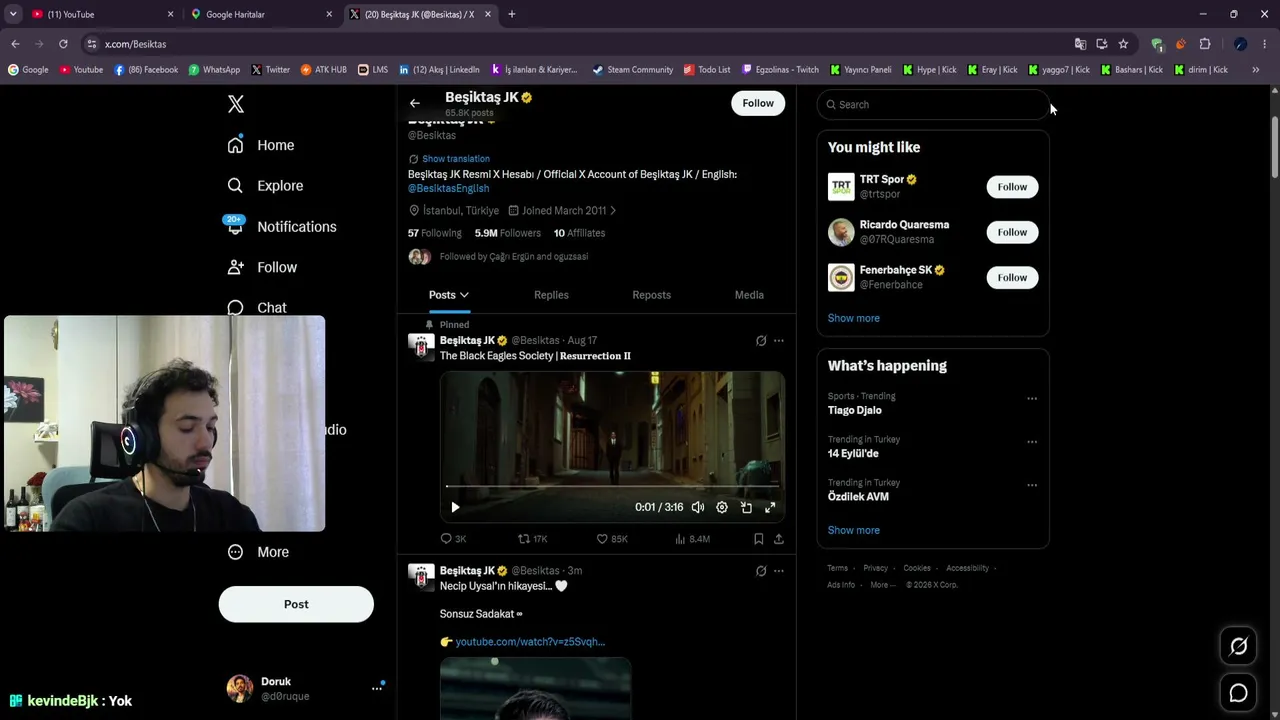Follow Ricardo Quaresma
Viewport: 1280px width, 720px height.
(x=1012, y=232)
